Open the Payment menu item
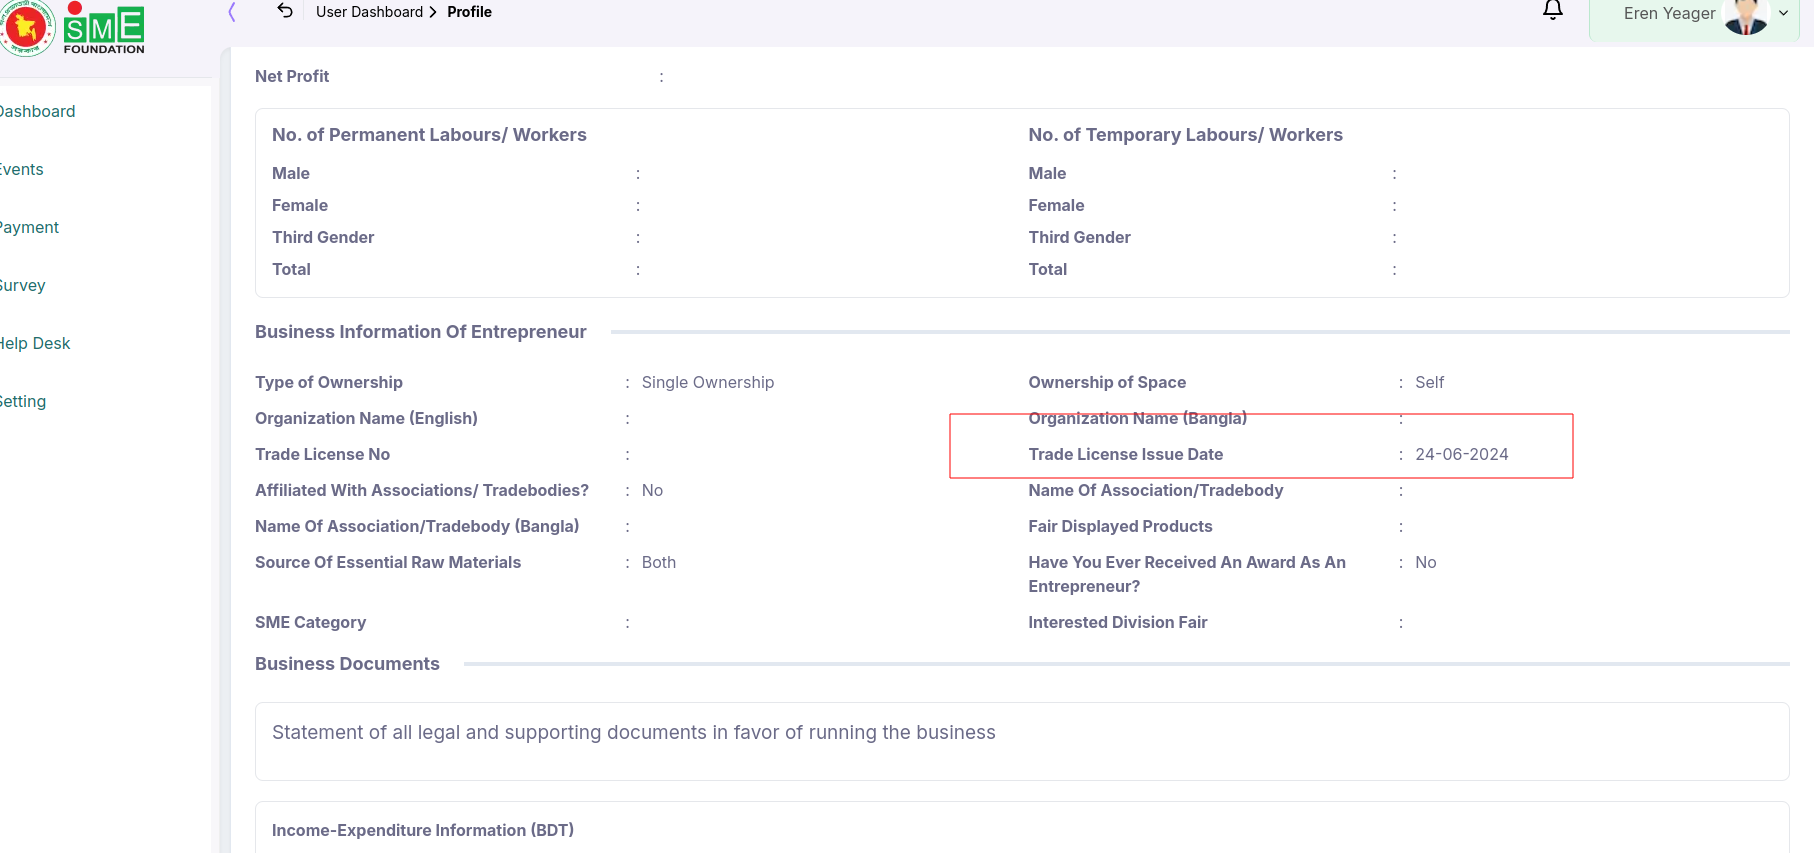The height and width of the screenshot is (853, 1814). pyautogui.click(x=29, y=227)
